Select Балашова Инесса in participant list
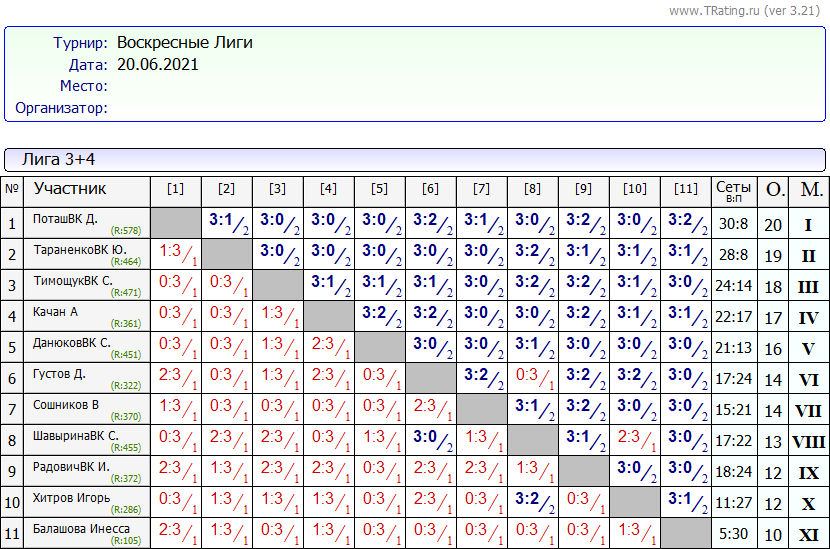 [81, 529]
